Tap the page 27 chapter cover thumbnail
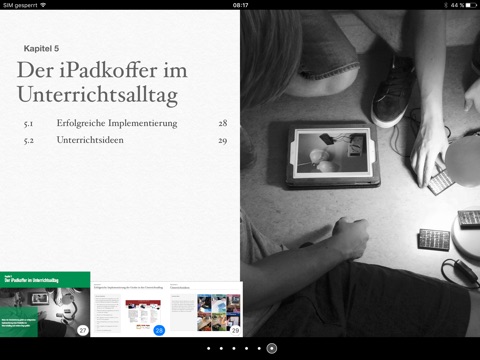 [x=45, y=304]
